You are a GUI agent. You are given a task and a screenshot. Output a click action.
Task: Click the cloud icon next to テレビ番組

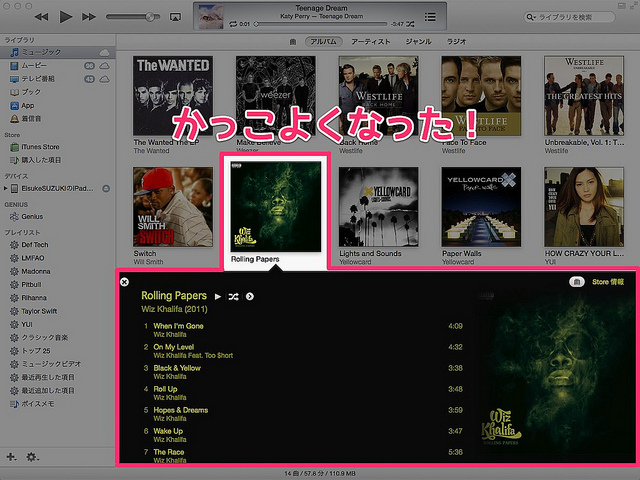[x=104, y=79]
